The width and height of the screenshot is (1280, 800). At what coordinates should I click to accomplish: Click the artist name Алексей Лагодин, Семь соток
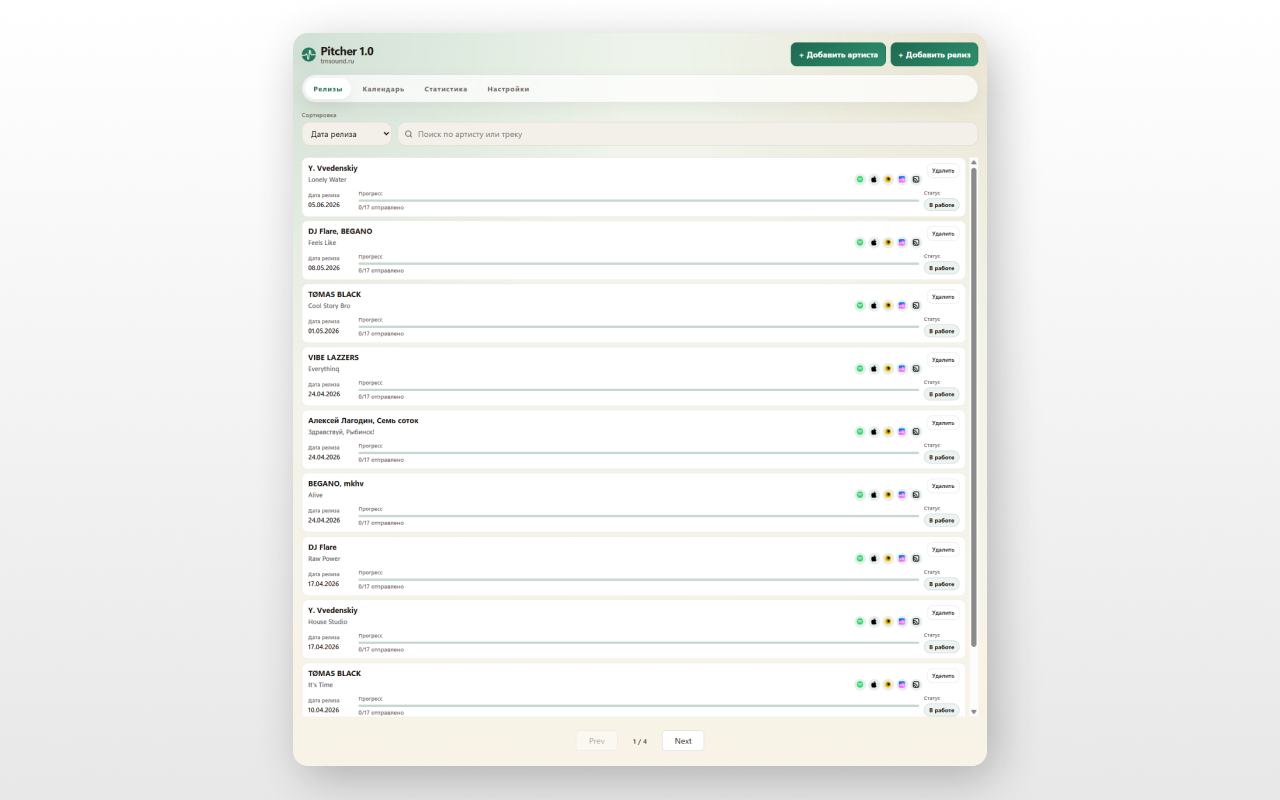pos(363,420)
